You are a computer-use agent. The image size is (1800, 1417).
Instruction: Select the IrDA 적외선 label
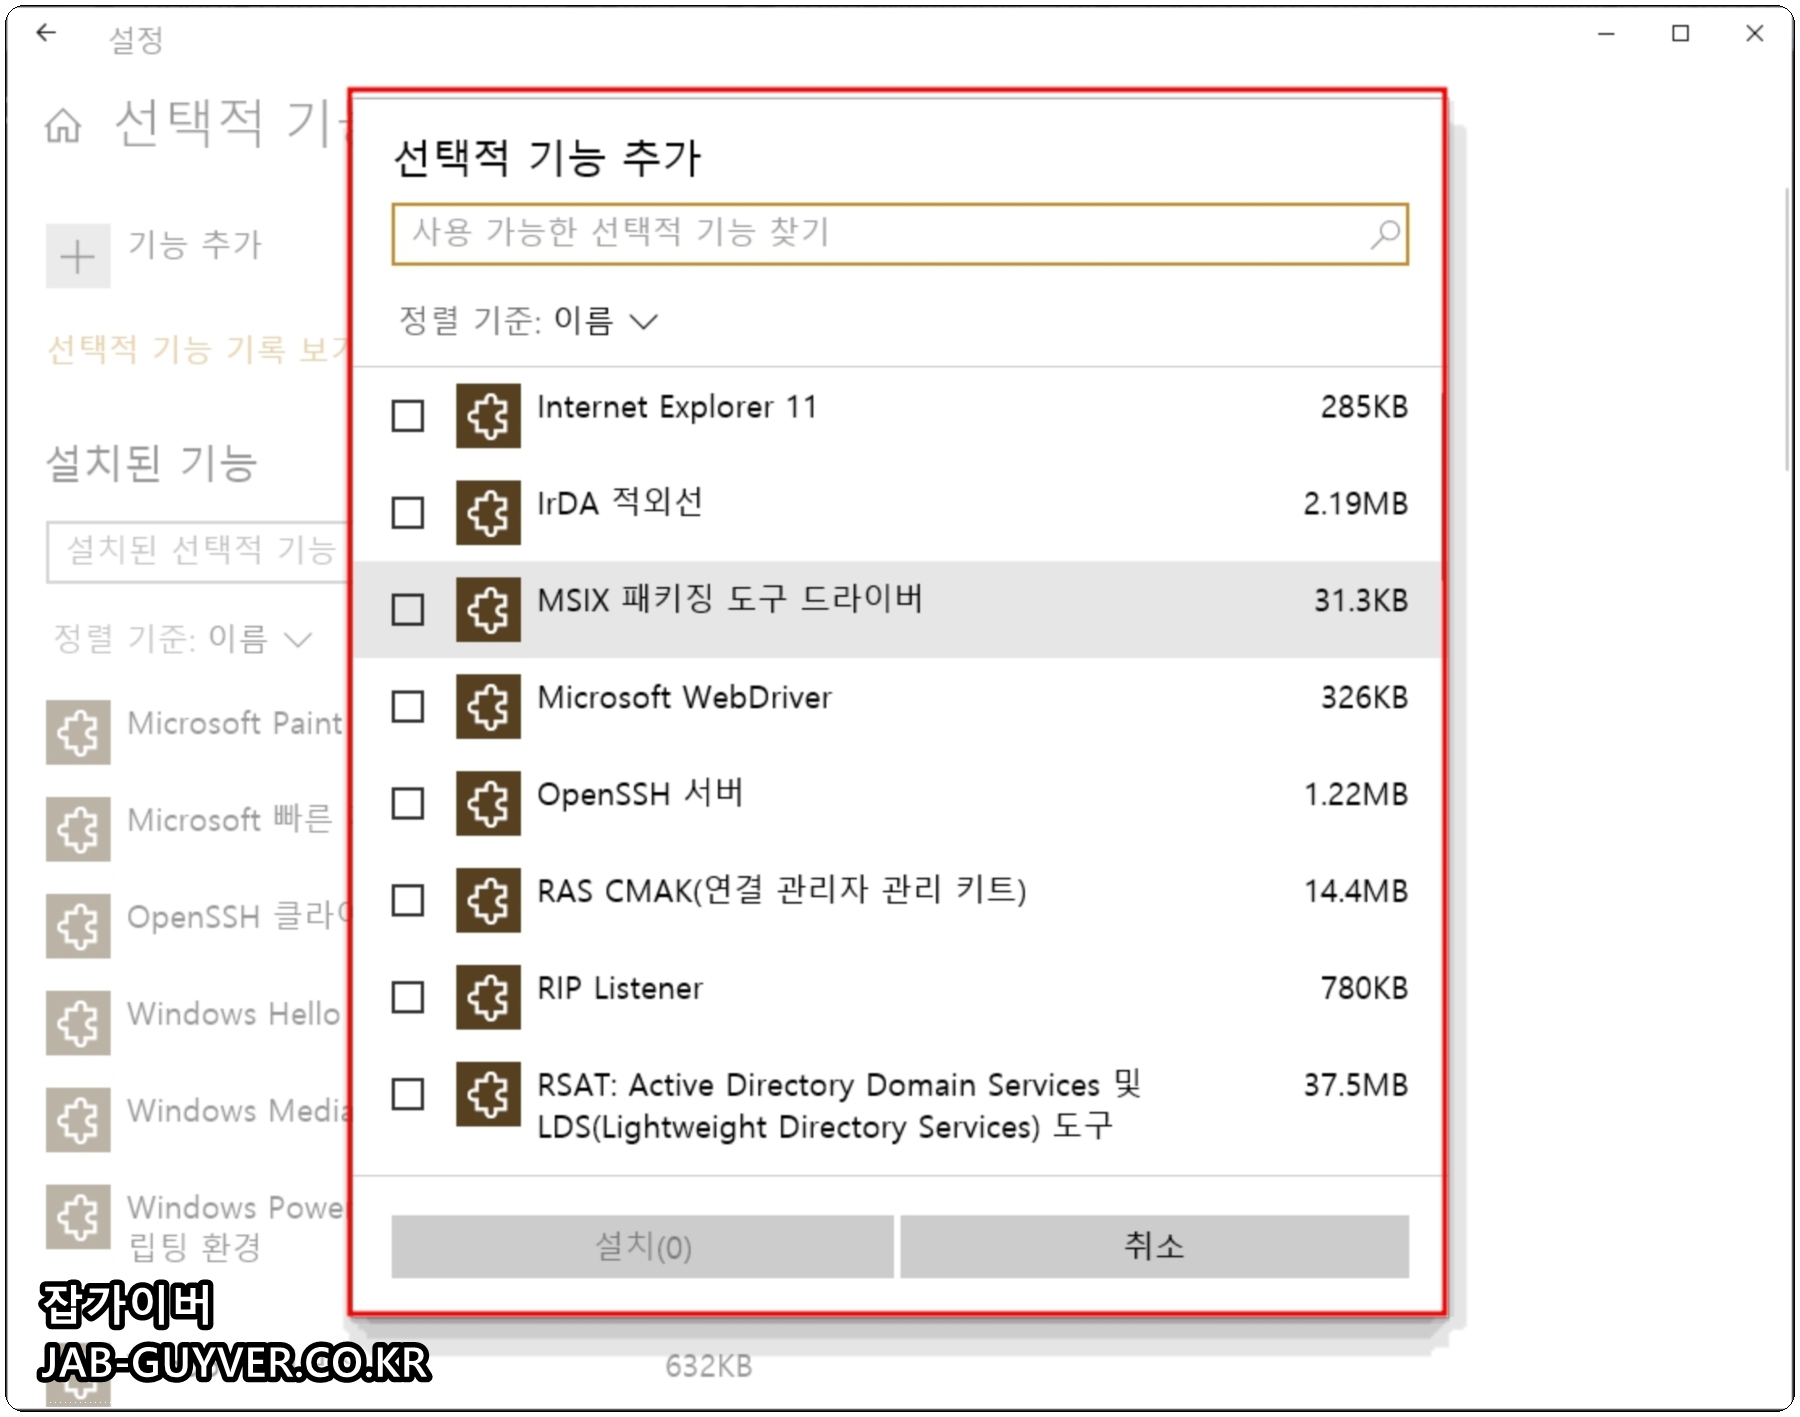(x=620, y=502)
